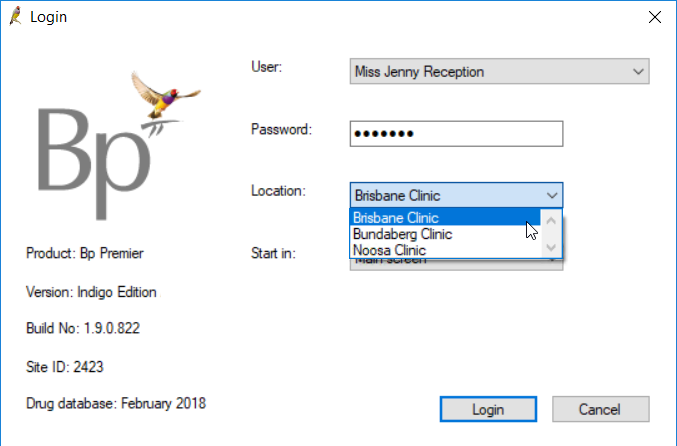Open the User dropdown list
Viewport: 677px width, 446px height.
pos(638,72)
